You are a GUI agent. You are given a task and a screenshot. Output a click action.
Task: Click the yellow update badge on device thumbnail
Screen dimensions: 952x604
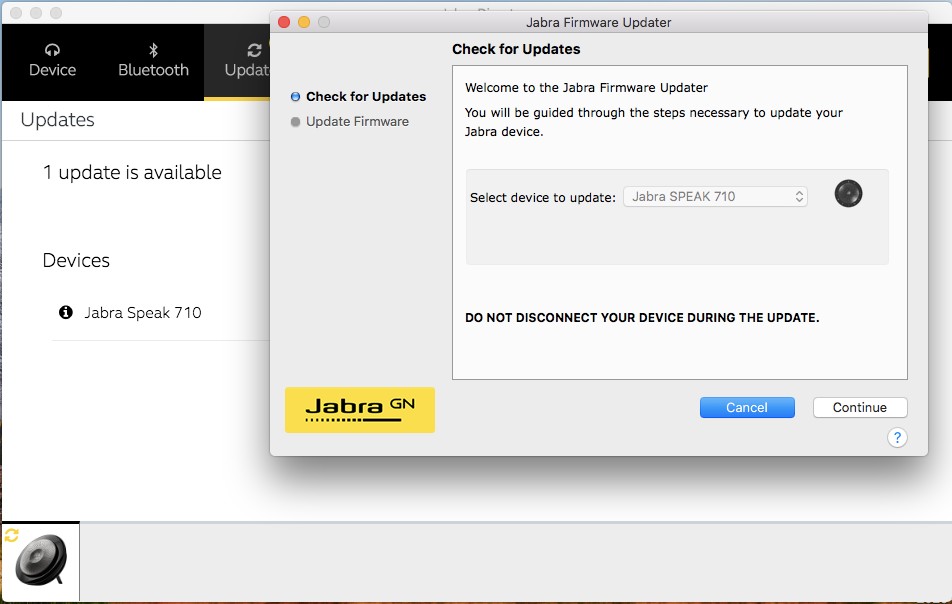12,535
